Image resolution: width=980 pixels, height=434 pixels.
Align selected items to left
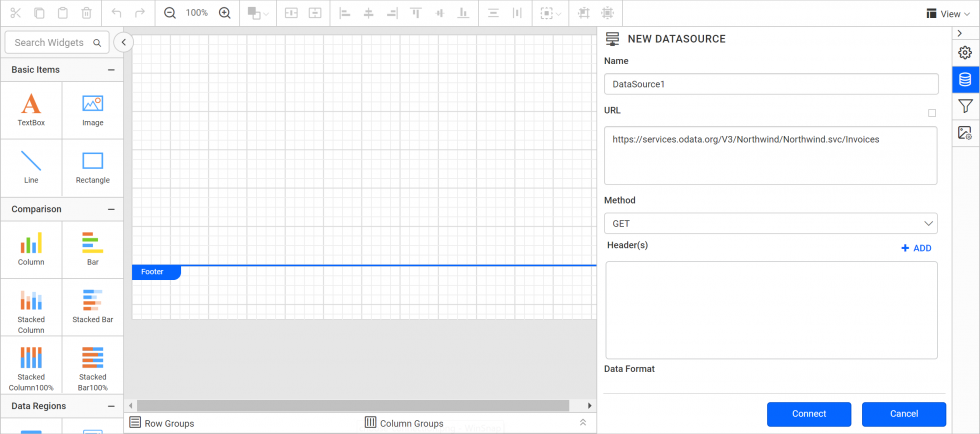pos(344,13)
